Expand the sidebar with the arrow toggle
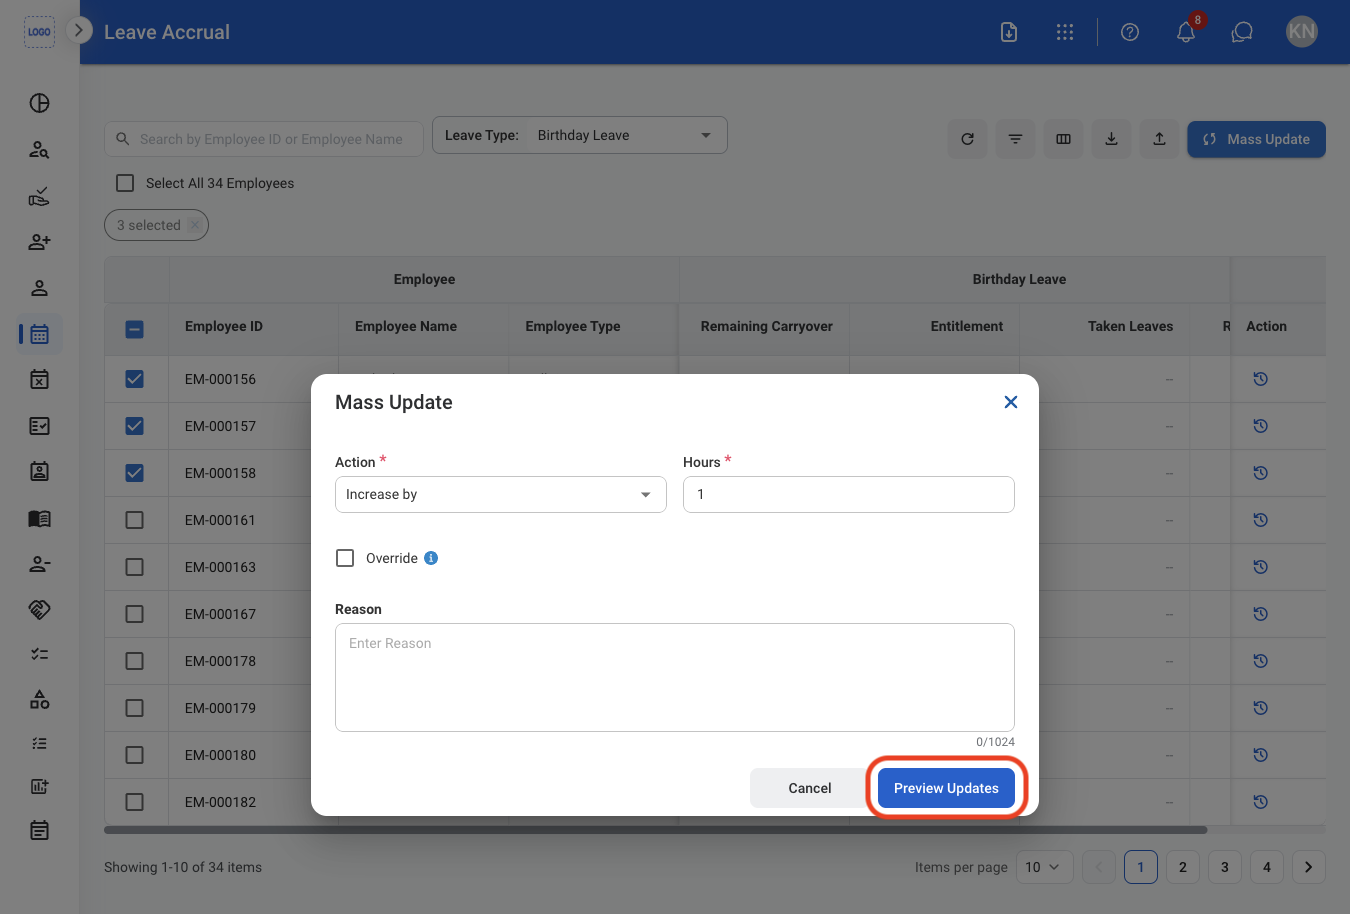 [79, 30]
